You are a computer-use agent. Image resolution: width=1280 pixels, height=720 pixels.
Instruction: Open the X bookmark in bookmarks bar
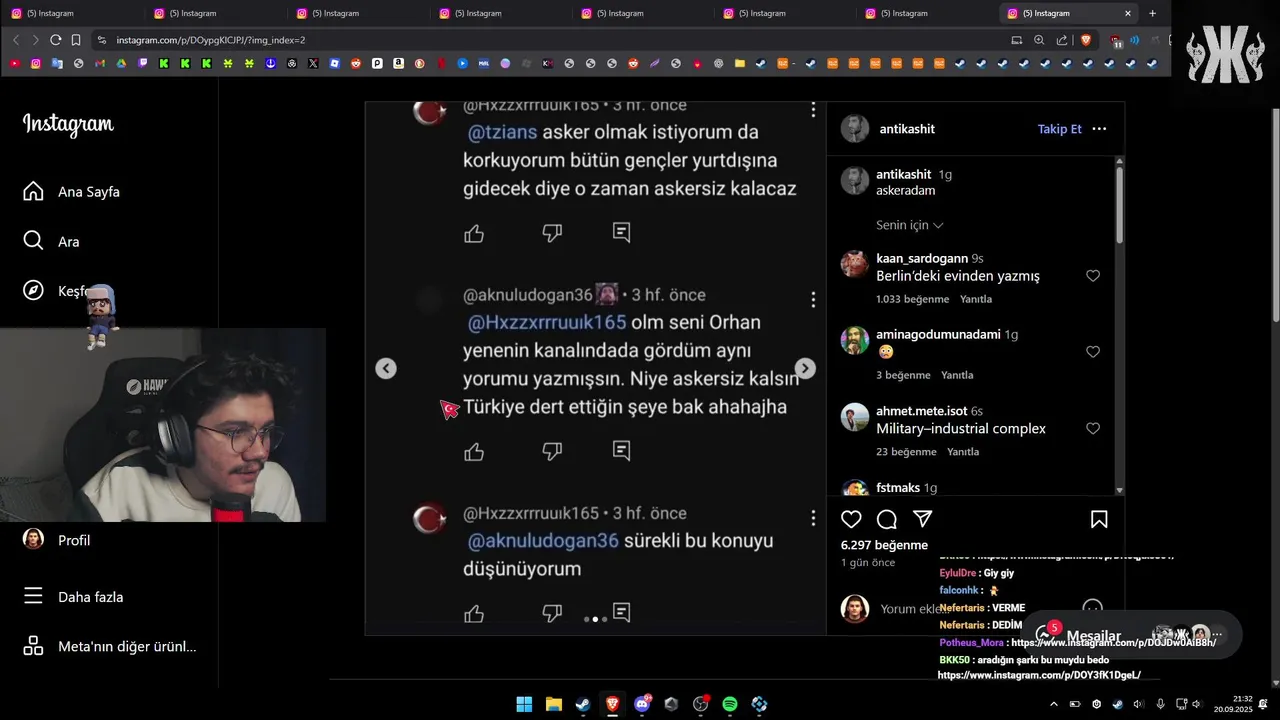(313, 63)
